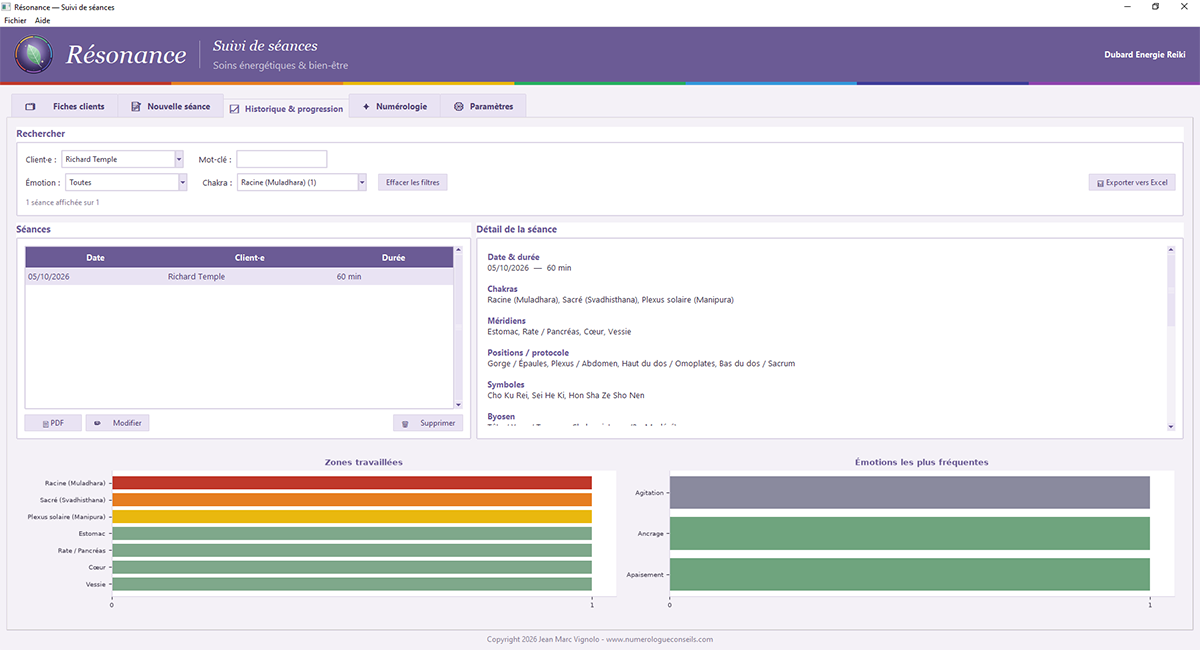Click the session detail panel scrollbar thumb
This screenshot has width=1200, height=650.
1171,290
